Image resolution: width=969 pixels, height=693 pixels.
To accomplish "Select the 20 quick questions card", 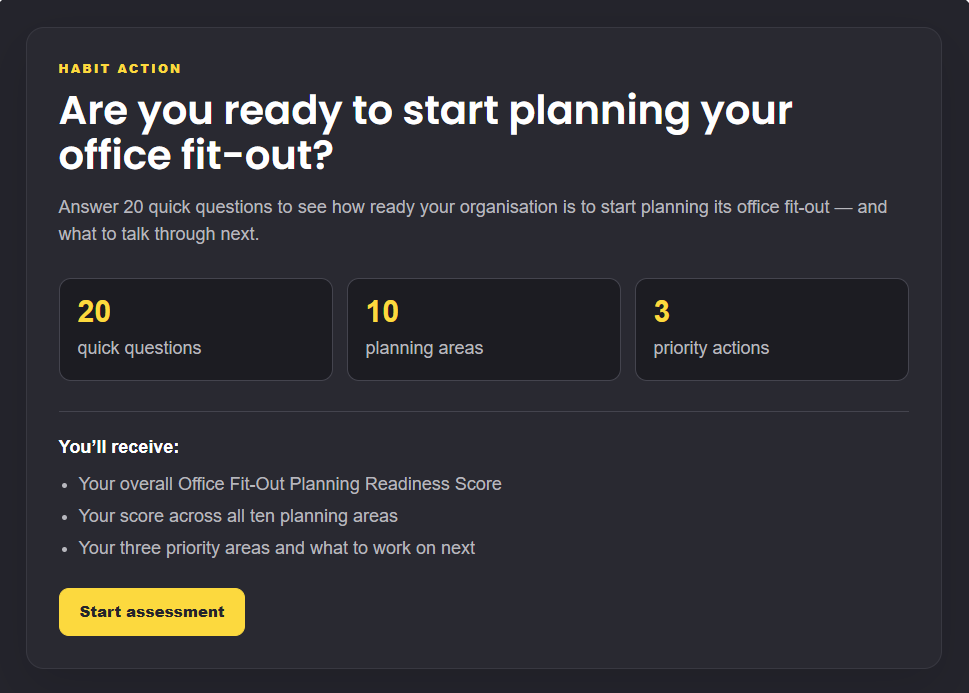I will (196, 329).
